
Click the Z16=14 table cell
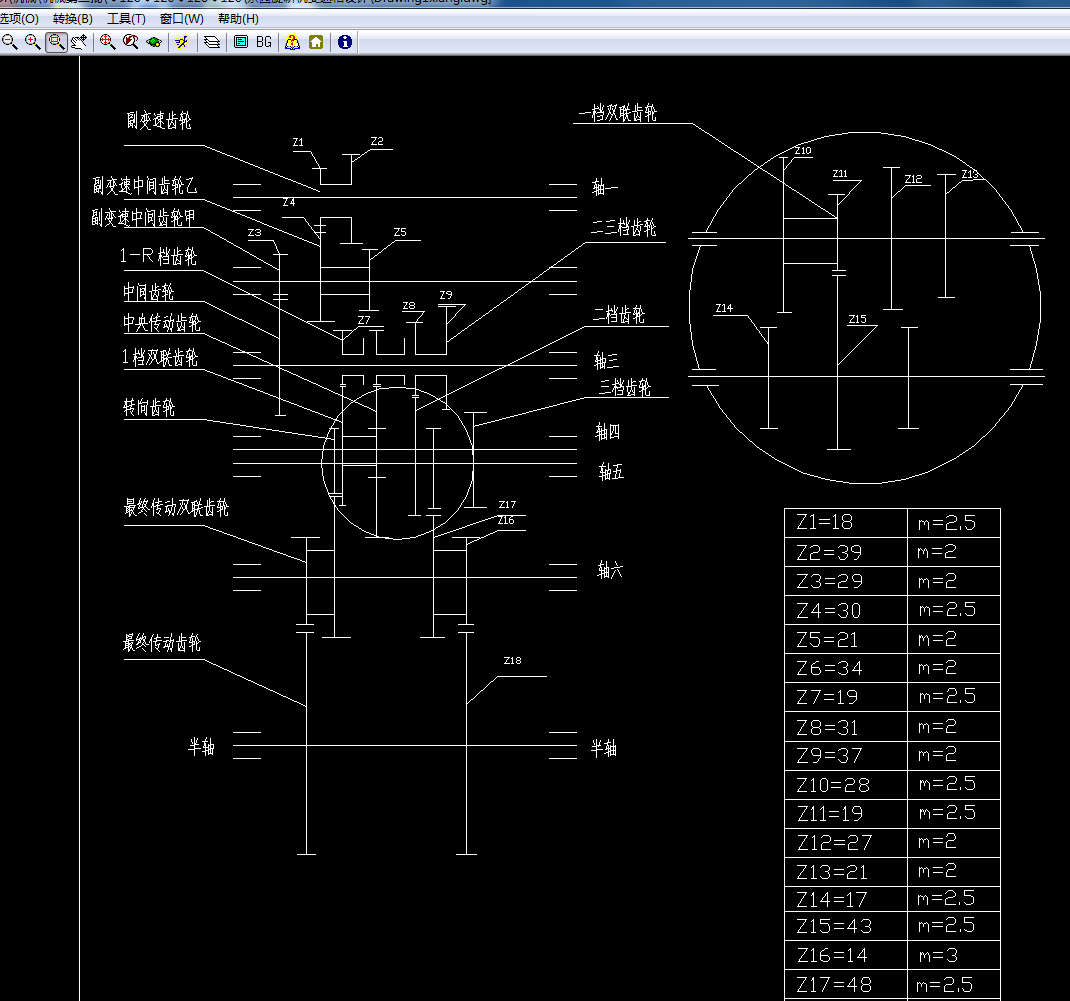(845, 955)
